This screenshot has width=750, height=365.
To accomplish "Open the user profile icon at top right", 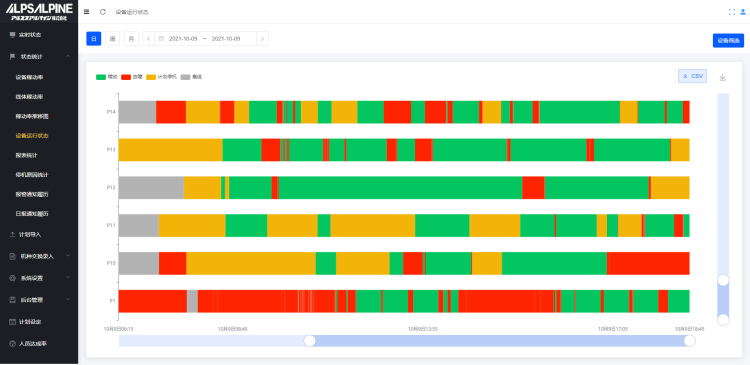I will click(743, 12).
